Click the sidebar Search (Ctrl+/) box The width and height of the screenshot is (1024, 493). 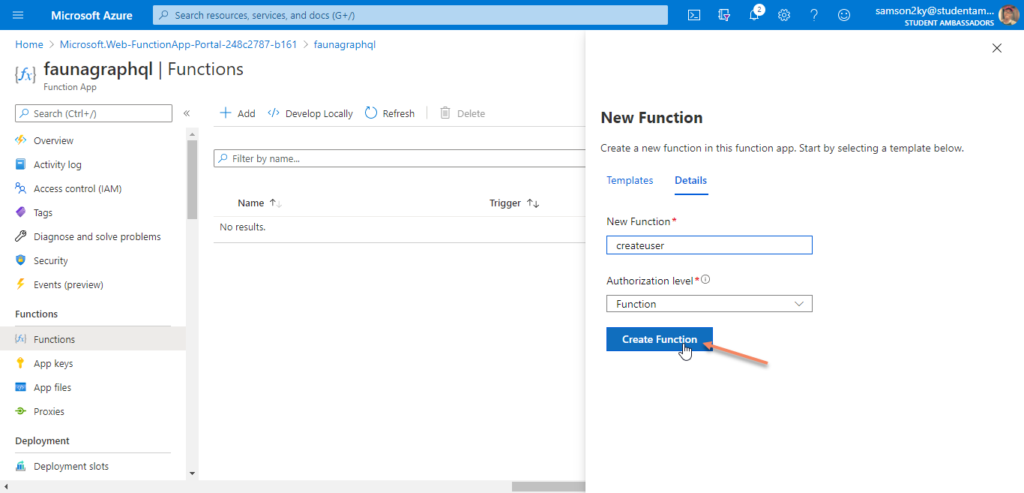[x=93, y=114]
